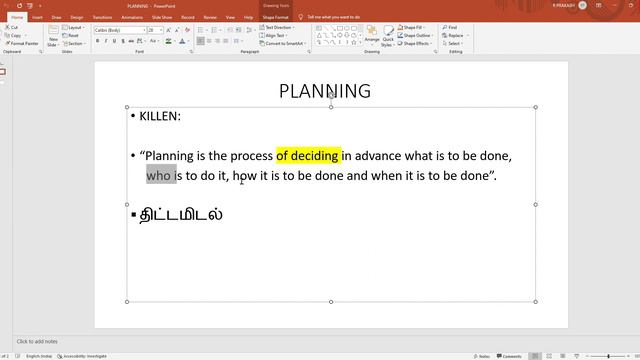Activate the Format Painter
This screenshot has height=360, width=640.
(22, 43)
